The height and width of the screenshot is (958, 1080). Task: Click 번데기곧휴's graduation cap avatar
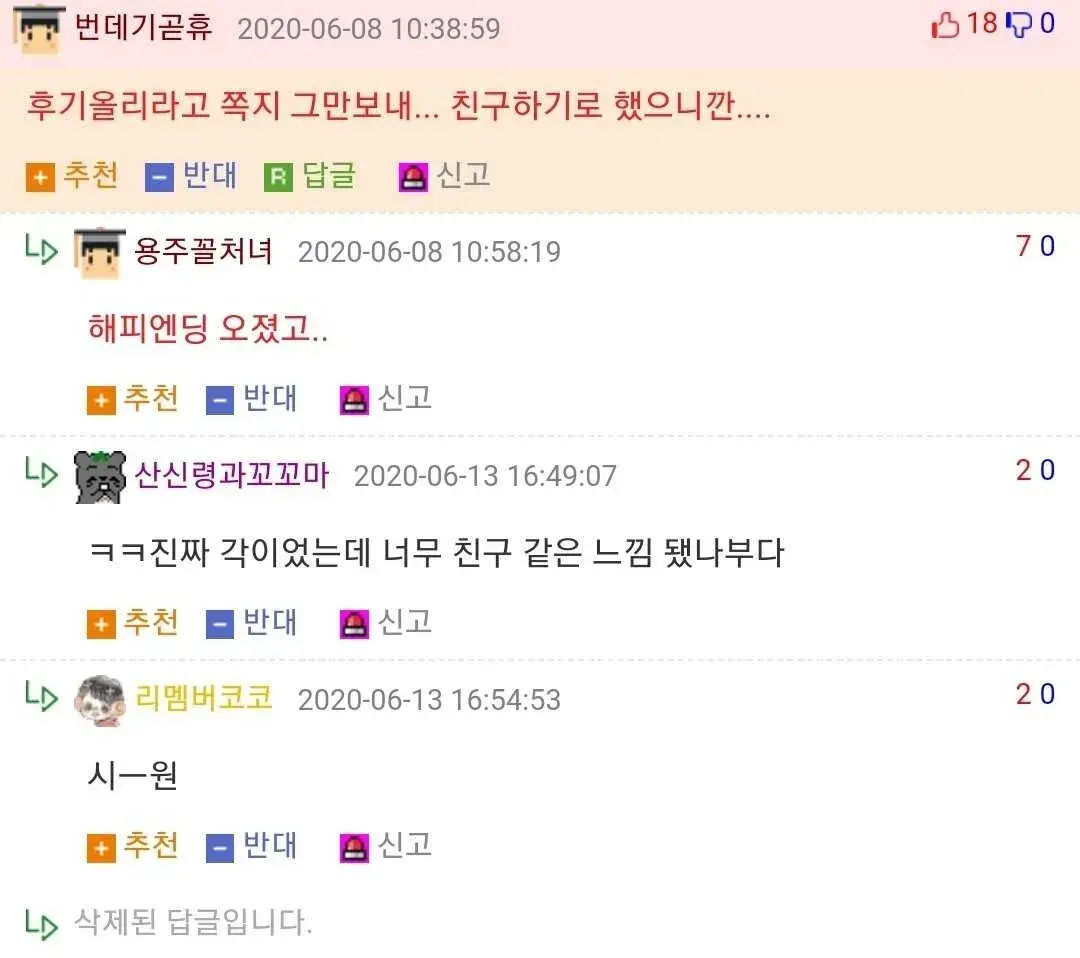tap(39, 29)
